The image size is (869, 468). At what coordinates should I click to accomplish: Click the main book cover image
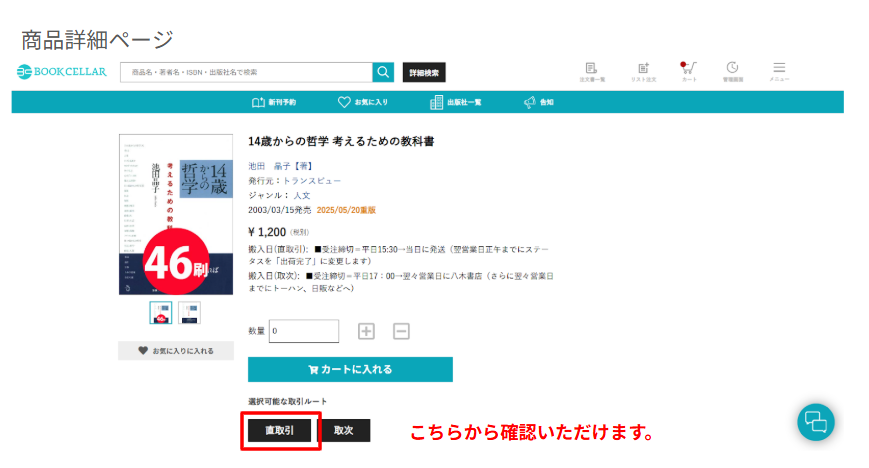click(176, 214)
